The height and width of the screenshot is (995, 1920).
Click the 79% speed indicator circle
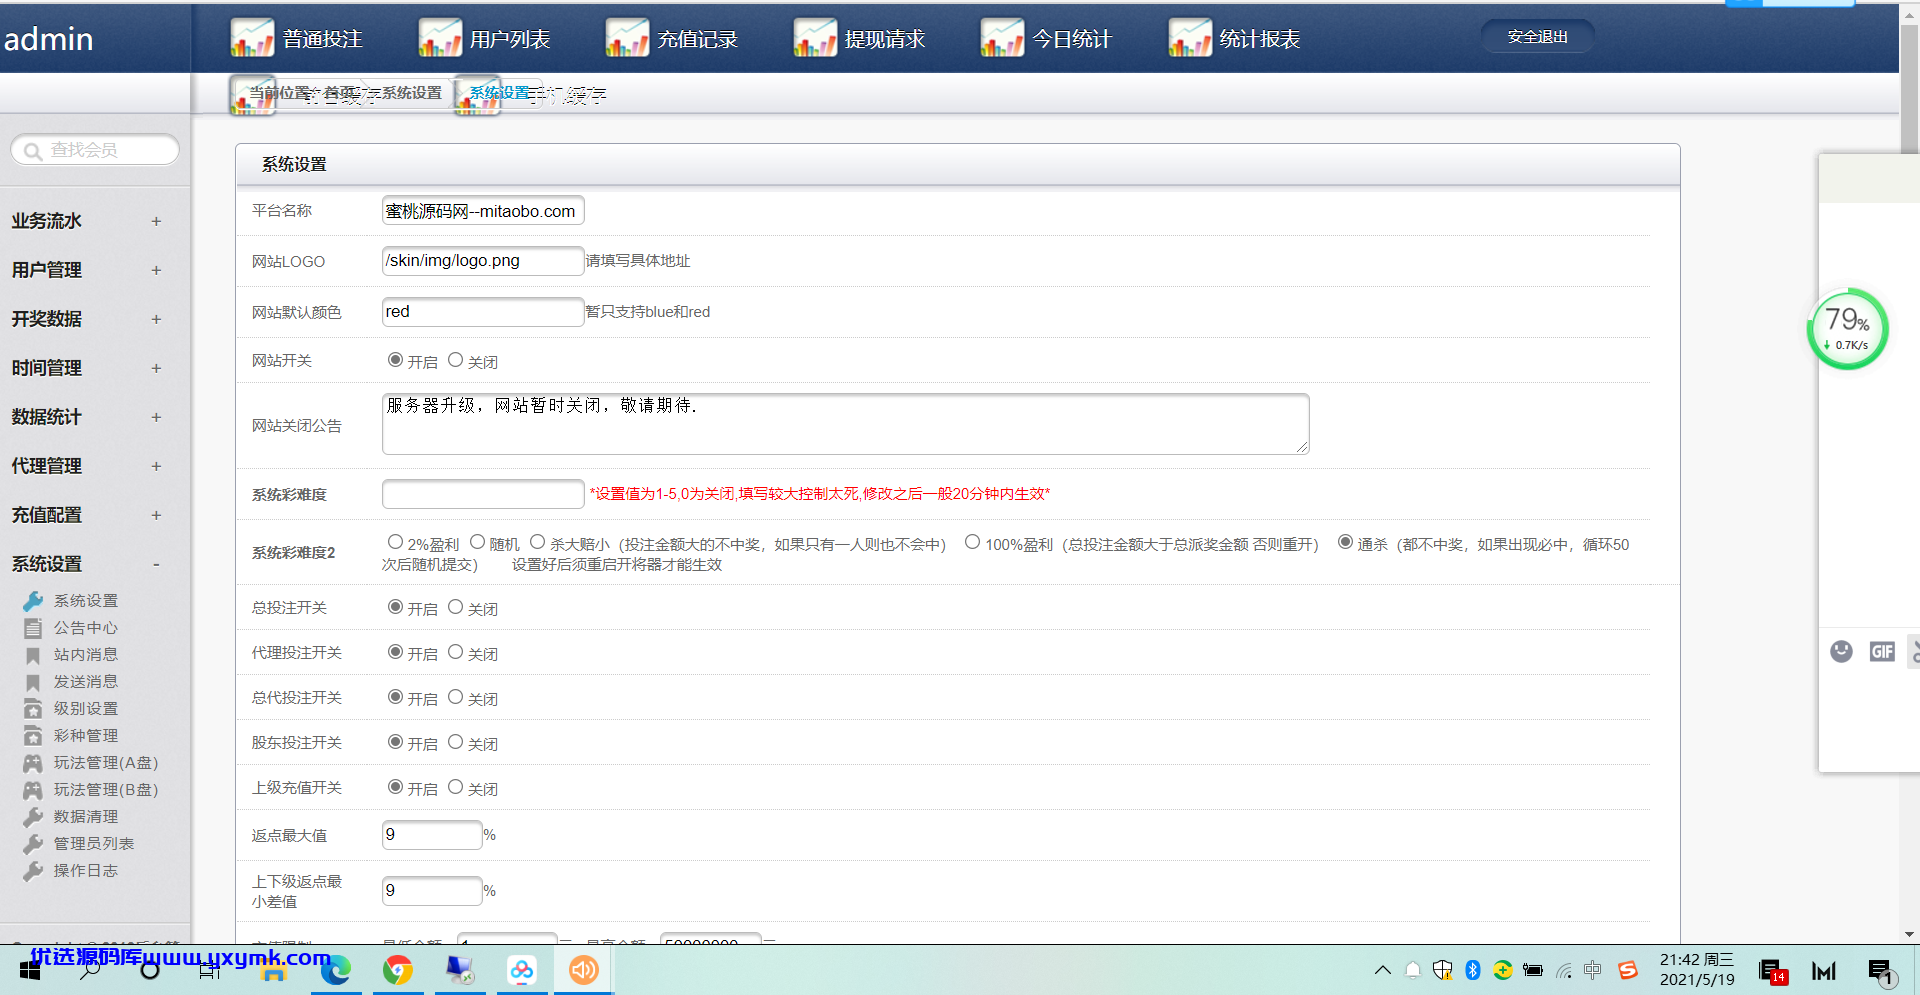(x=1847, y=329)
